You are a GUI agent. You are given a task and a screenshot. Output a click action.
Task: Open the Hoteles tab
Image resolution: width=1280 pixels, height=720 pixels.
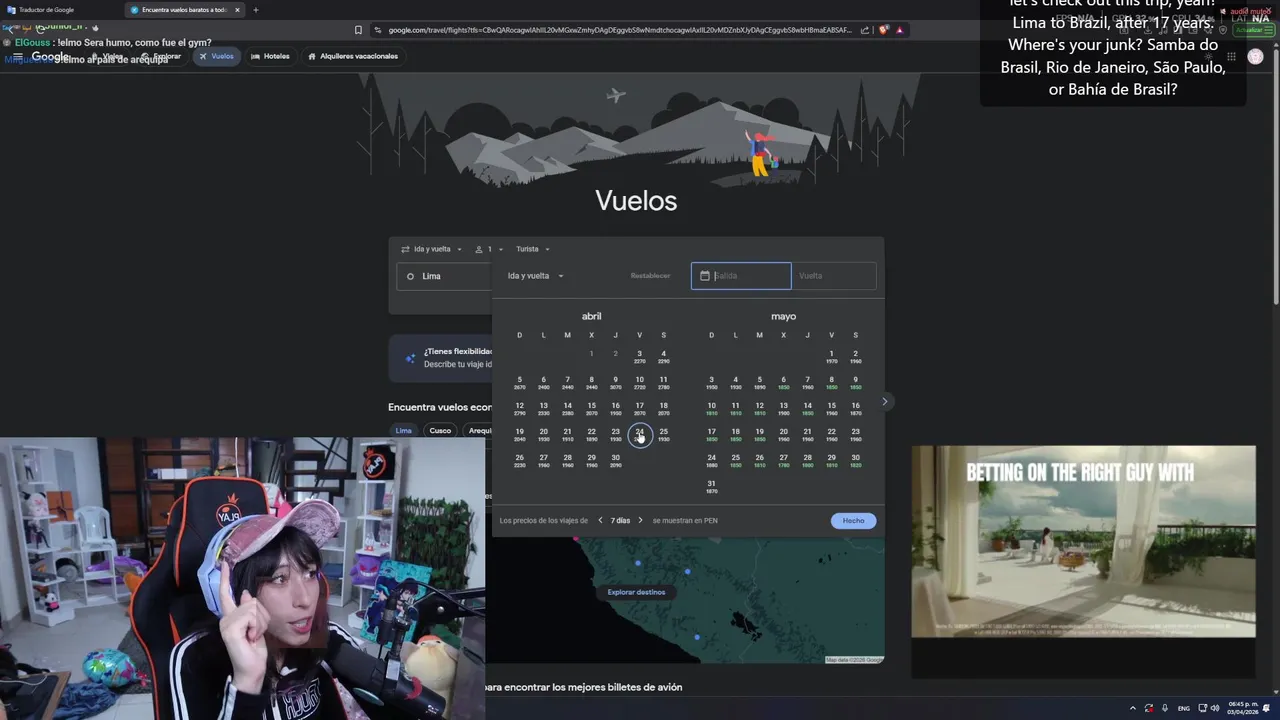click(270, 56)
